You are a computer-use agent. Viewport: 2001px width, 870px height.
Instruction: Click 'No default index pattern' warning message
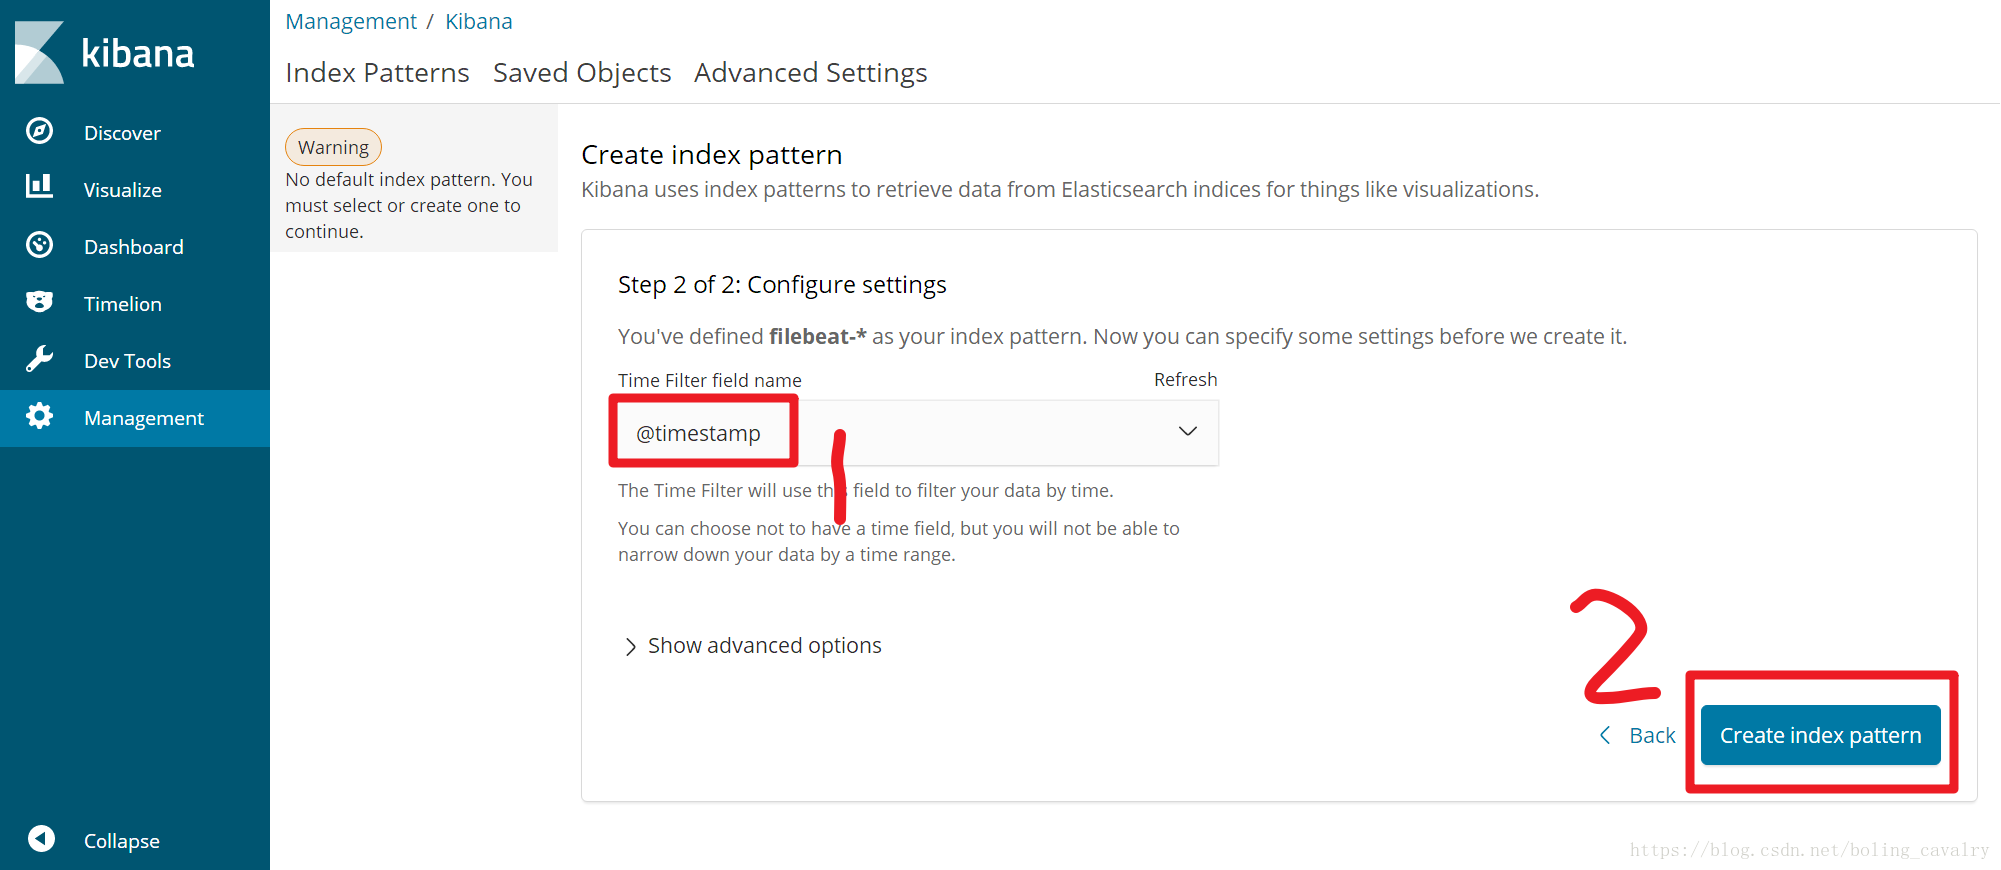coord(409,205)
